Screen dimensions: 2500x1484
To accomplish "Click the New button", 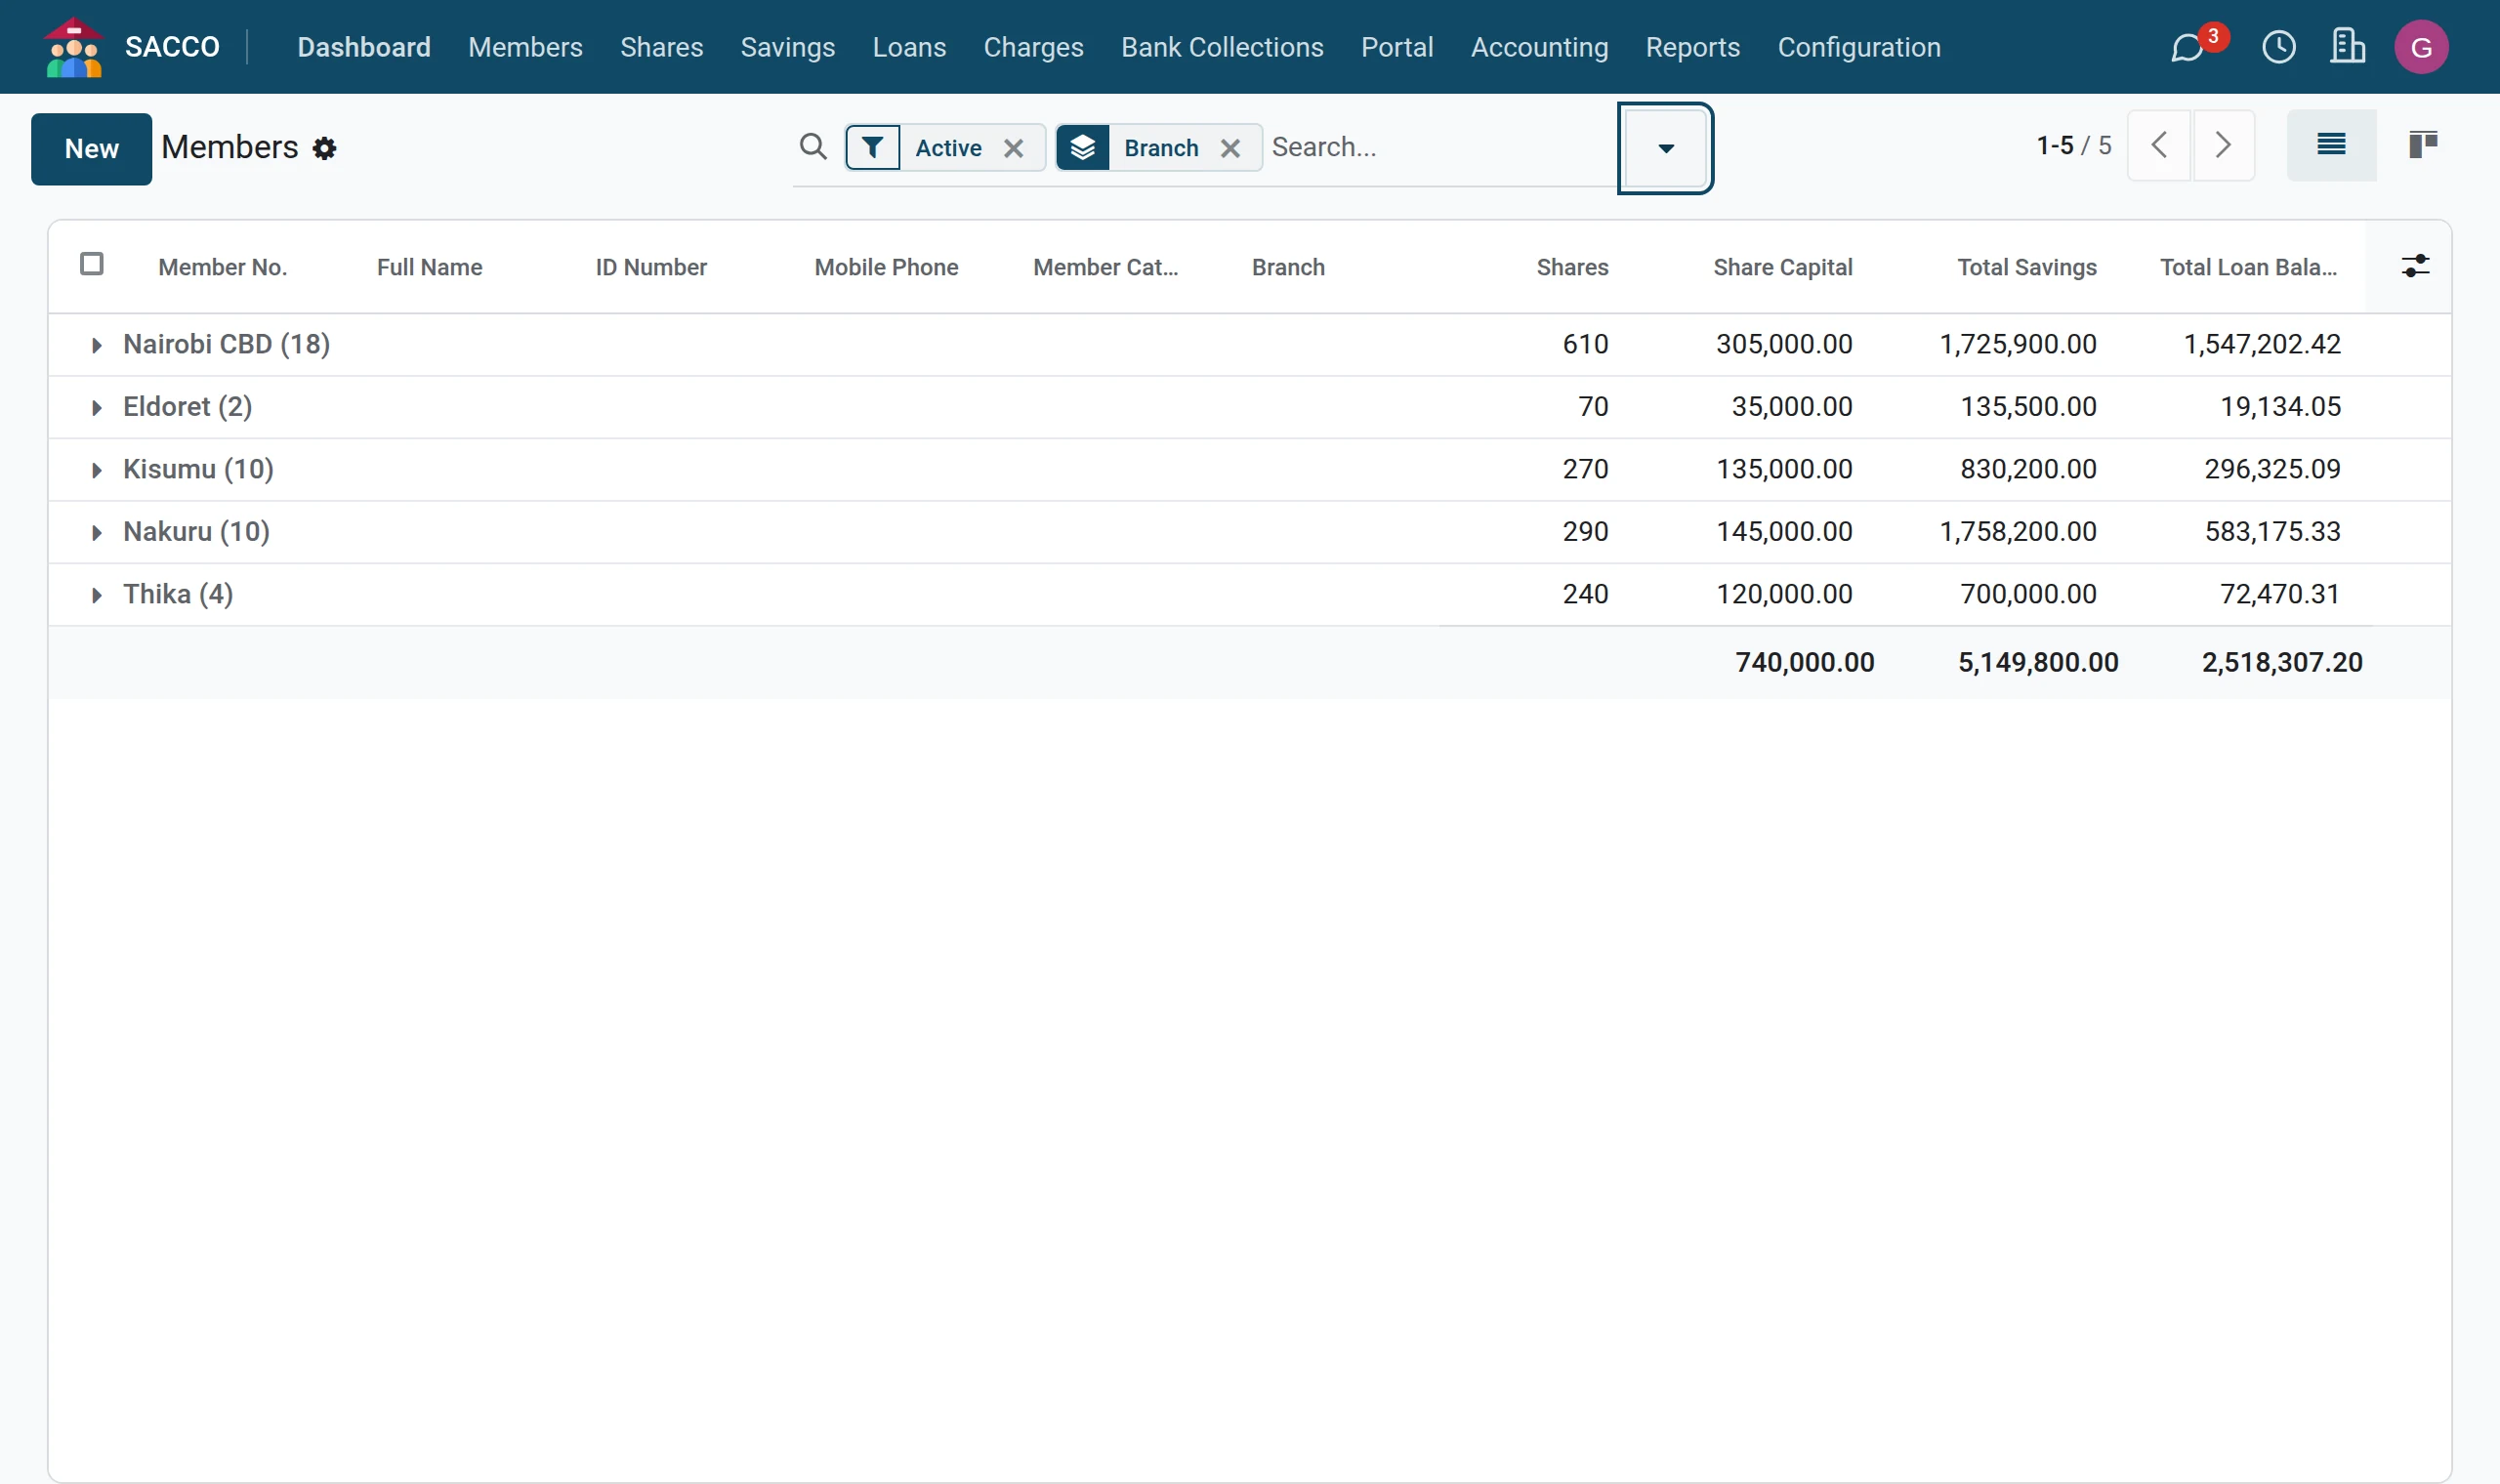I will coord(91,149).
